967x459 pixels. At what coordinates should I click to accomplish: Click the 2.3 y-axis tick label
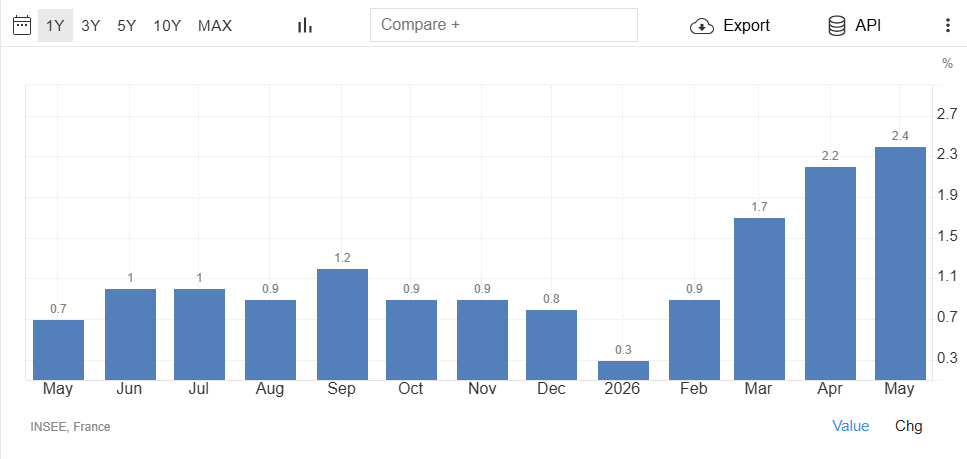coord(947,155)
